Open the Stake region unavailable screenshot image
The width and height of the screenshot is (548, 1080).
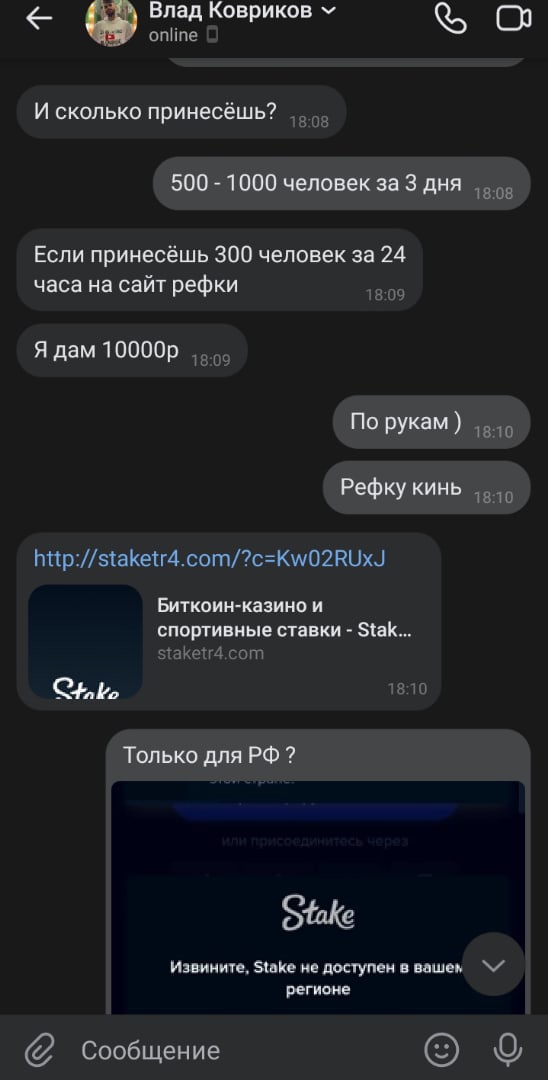point(318,897)
